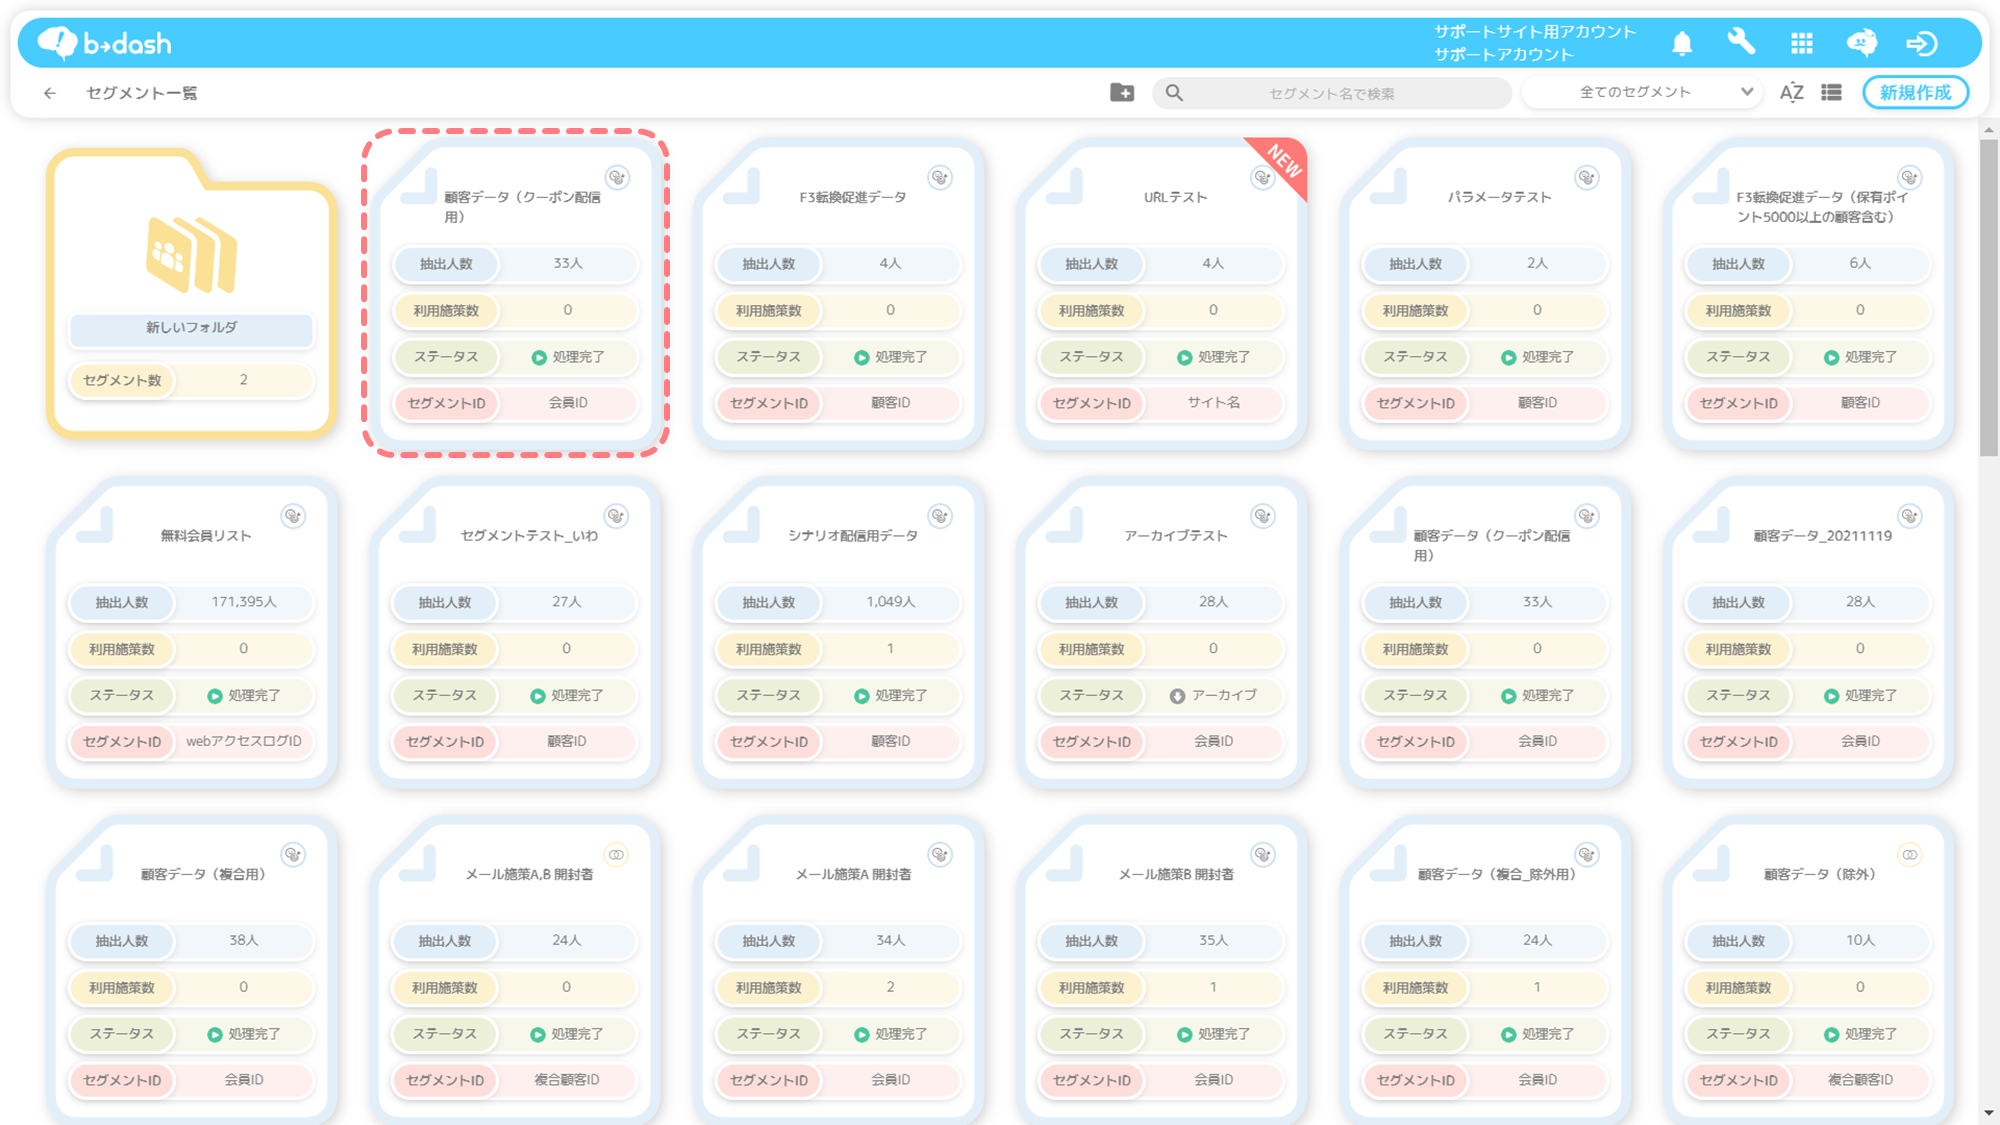Click the 171,395人 extraction count
This screenshot has height=1125, width=2000.
tap(244, 602)
